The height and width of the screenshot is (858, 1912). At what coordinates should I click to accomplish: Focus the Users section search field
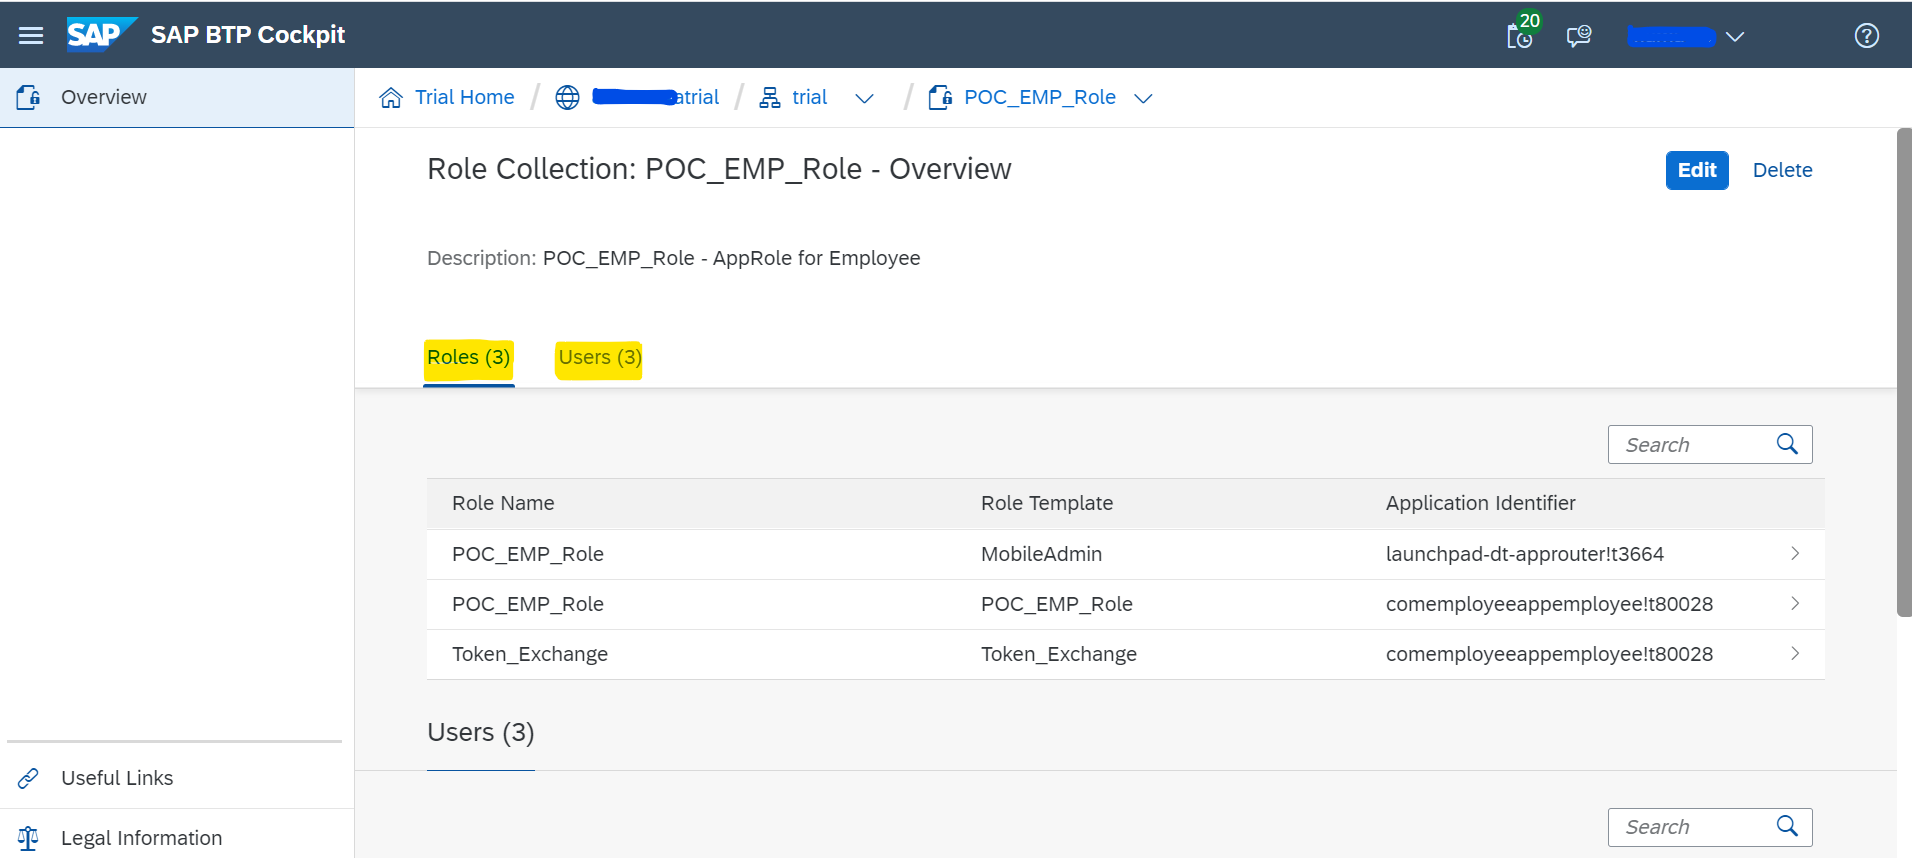coord(1710,827)
